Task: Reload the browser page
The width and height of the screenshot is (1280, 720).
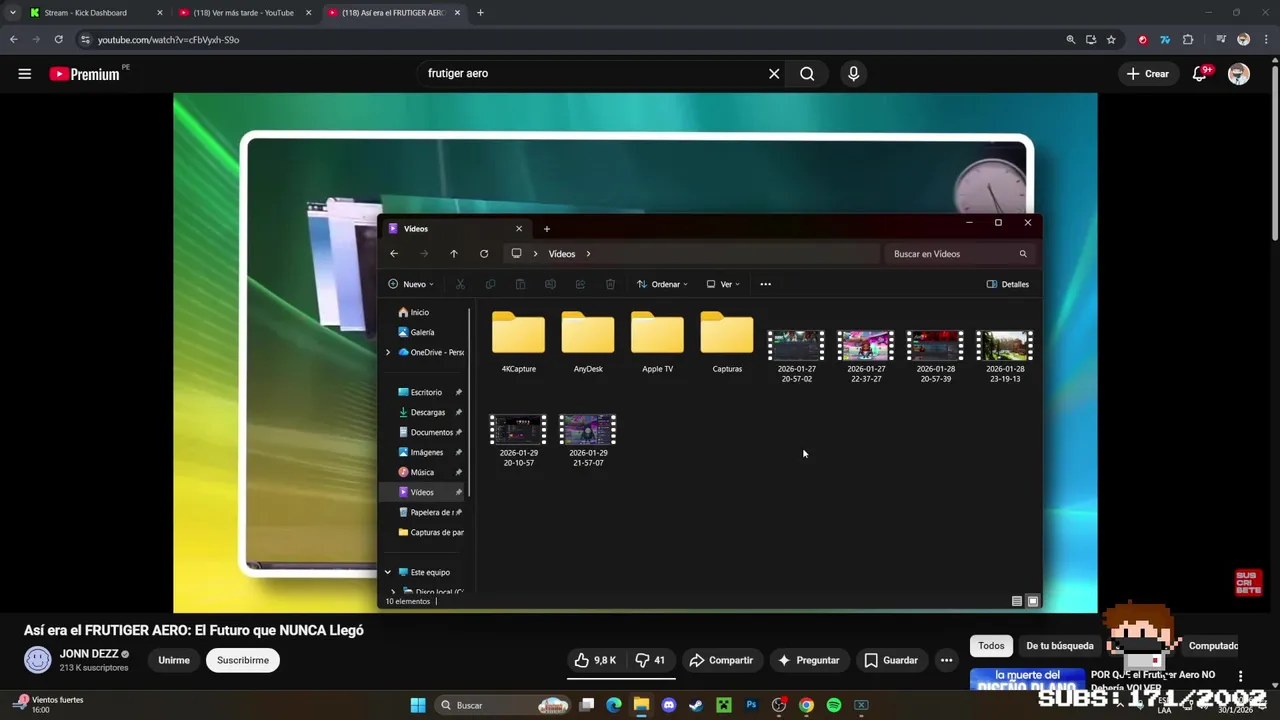Action: coord(58,40)
